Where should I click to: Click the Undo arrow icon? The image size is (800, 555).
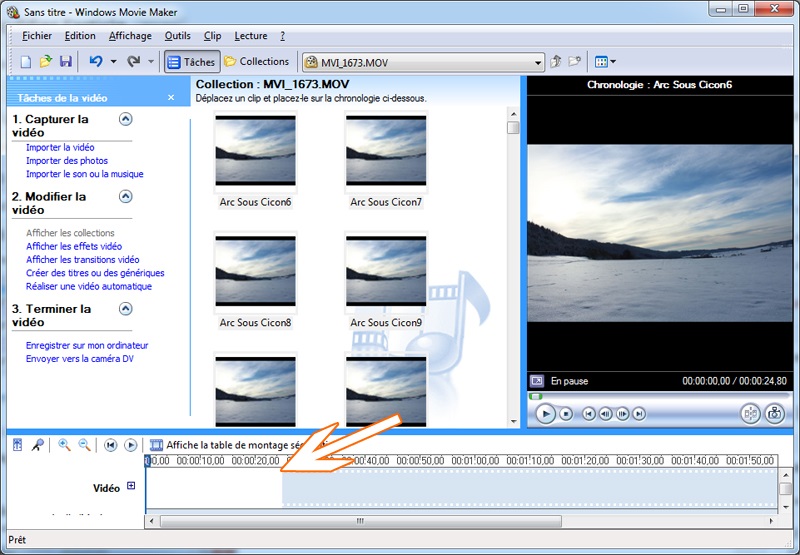[x=96, y=62]
